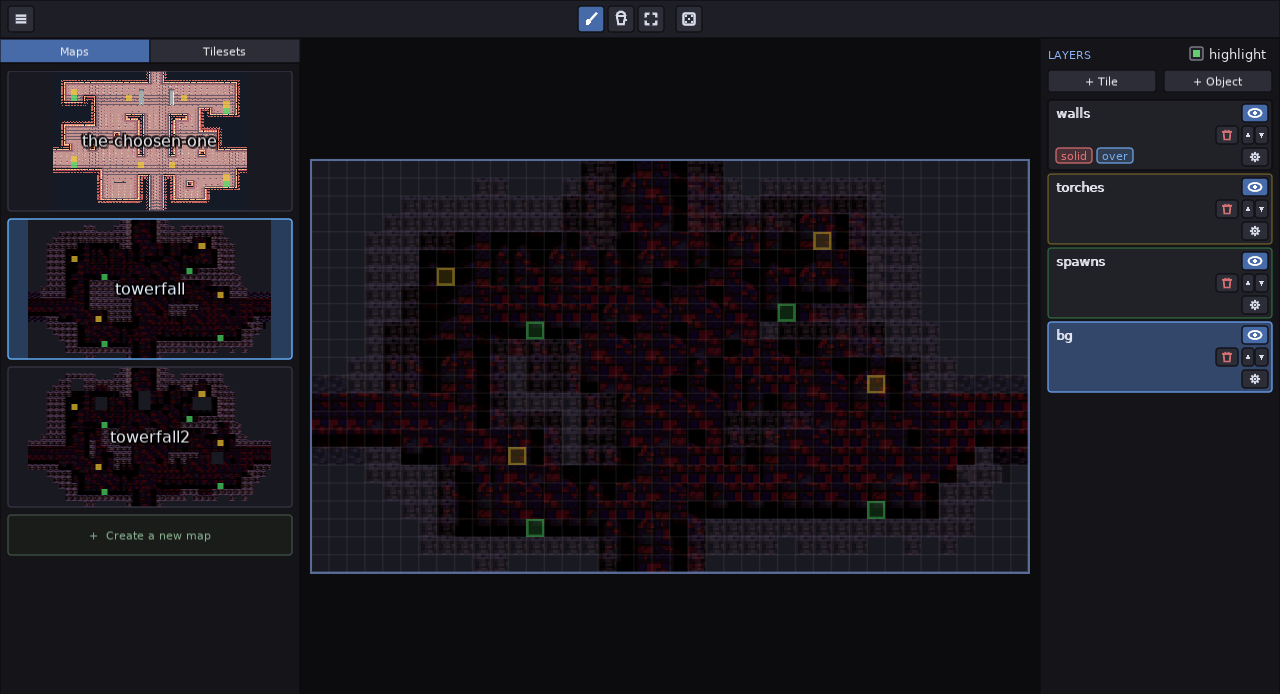Switch to the Tilesets tab

coord(225,51)
